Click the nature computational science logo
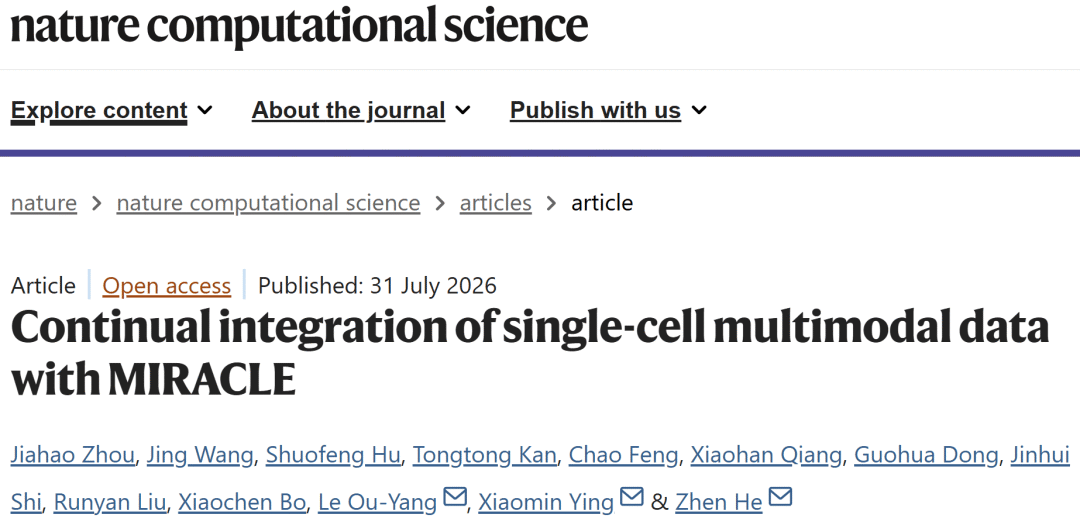This screenshot has height=525, width=1080. [299, 25]
